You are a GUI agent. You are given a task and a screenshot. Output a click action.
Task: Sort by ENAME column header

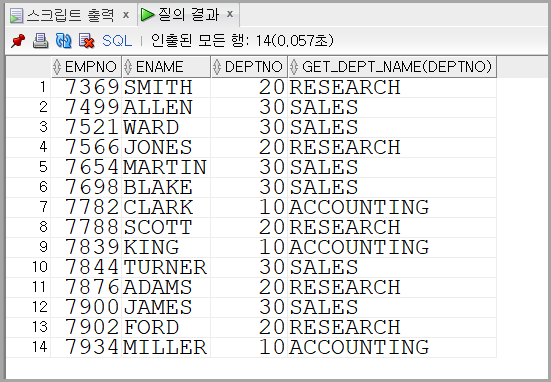(x=166, y=67)
